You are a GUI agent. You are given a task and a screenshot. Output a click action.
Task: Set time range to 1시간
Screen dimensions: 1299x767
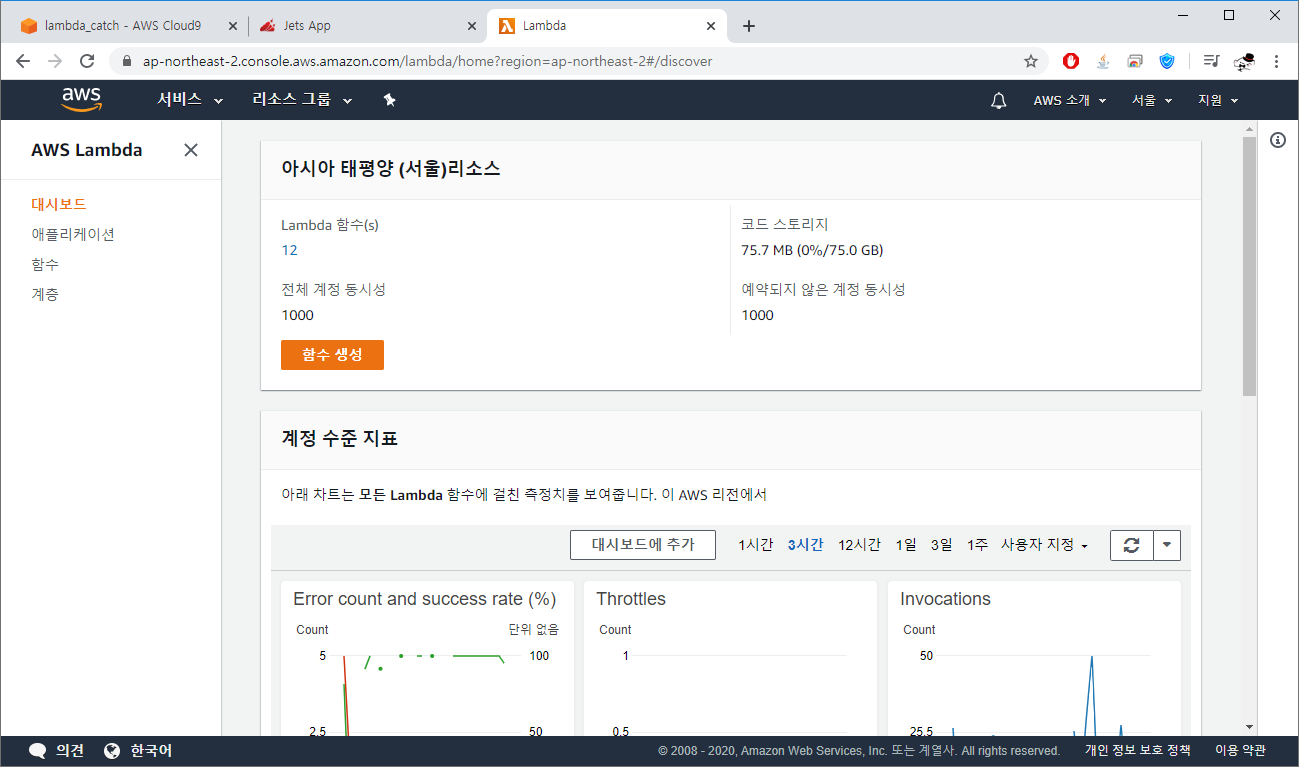756,545
